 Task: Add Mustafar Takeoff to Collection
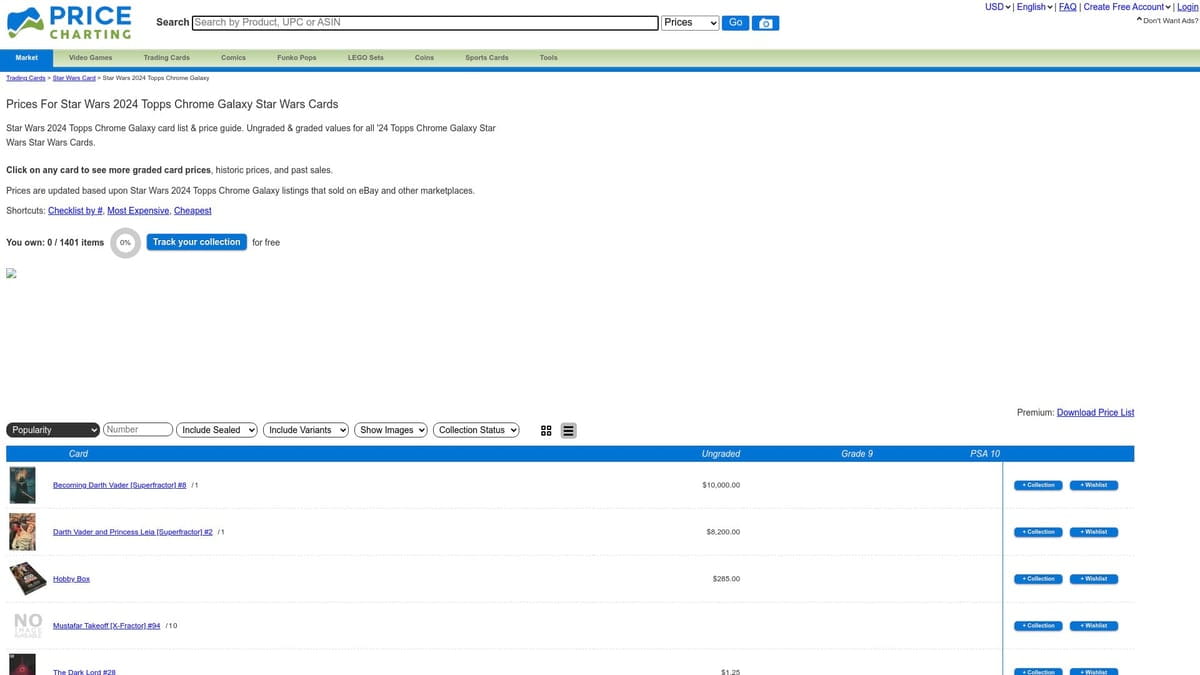pos(1037,626)
